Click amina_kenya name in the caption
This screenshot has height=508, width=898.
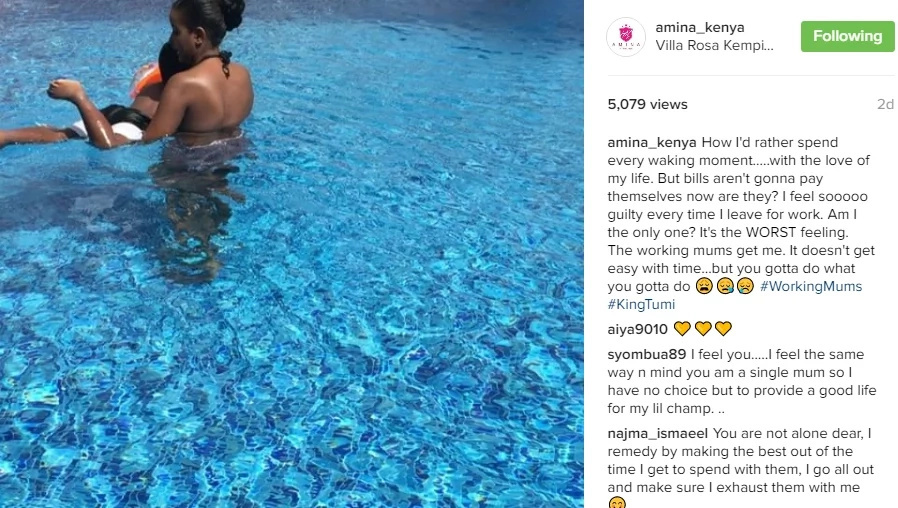(x=652, y=143)
